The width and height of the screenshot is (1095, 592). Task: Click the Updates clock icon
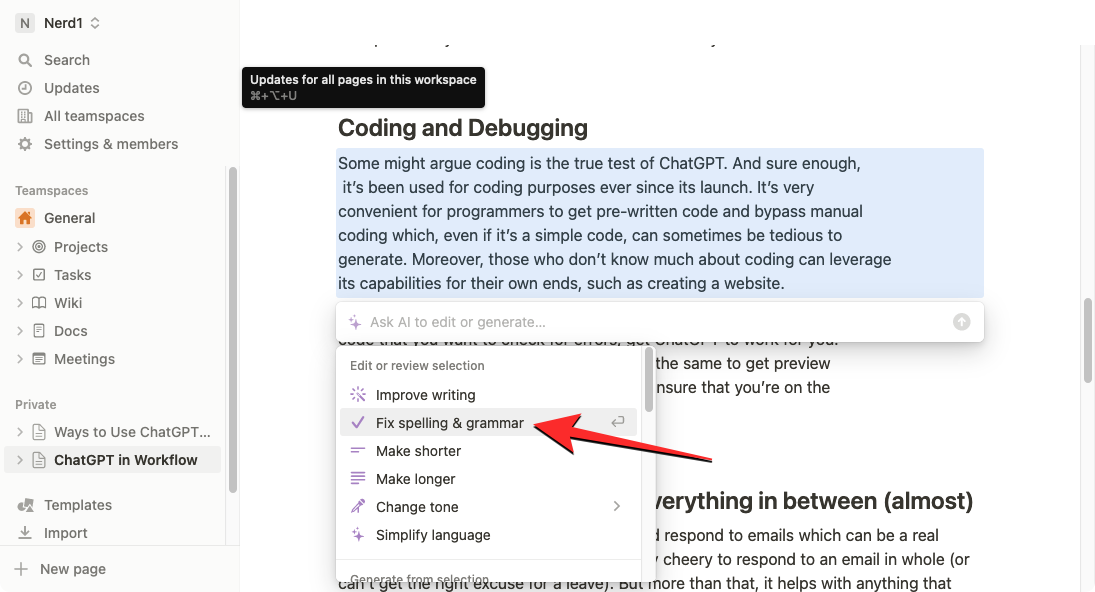pos(25,88)
